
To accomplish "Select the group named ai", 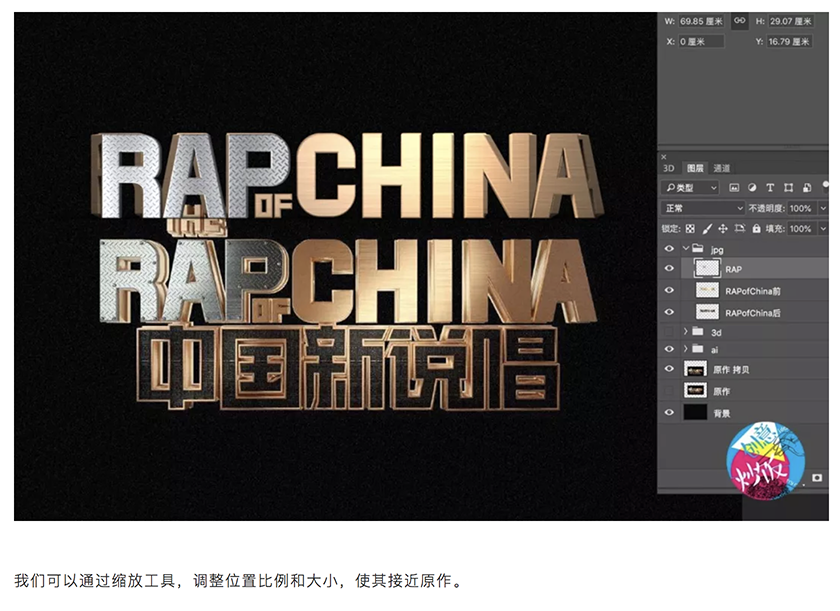I will 715,350.
